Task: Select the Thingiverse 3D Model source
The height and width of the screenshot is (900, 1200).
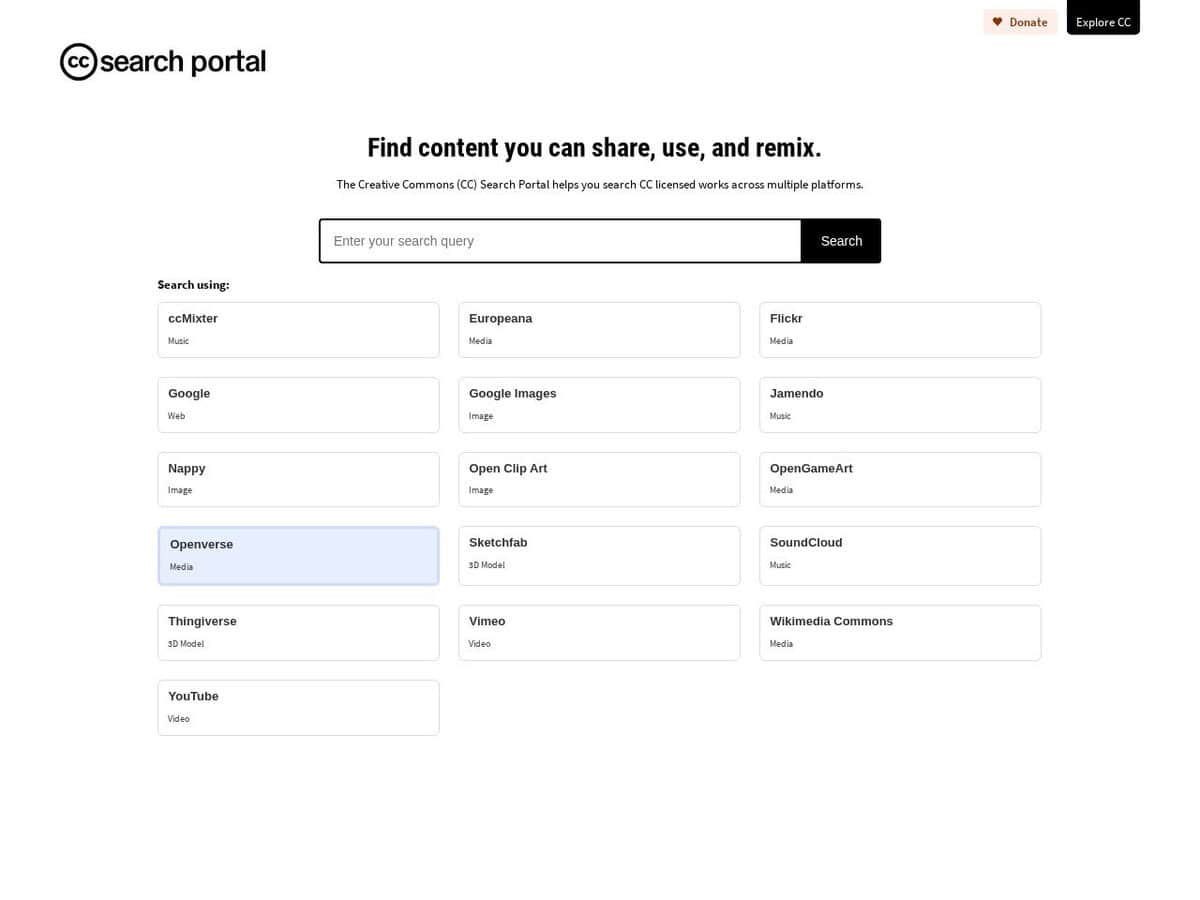Action: 298,633
